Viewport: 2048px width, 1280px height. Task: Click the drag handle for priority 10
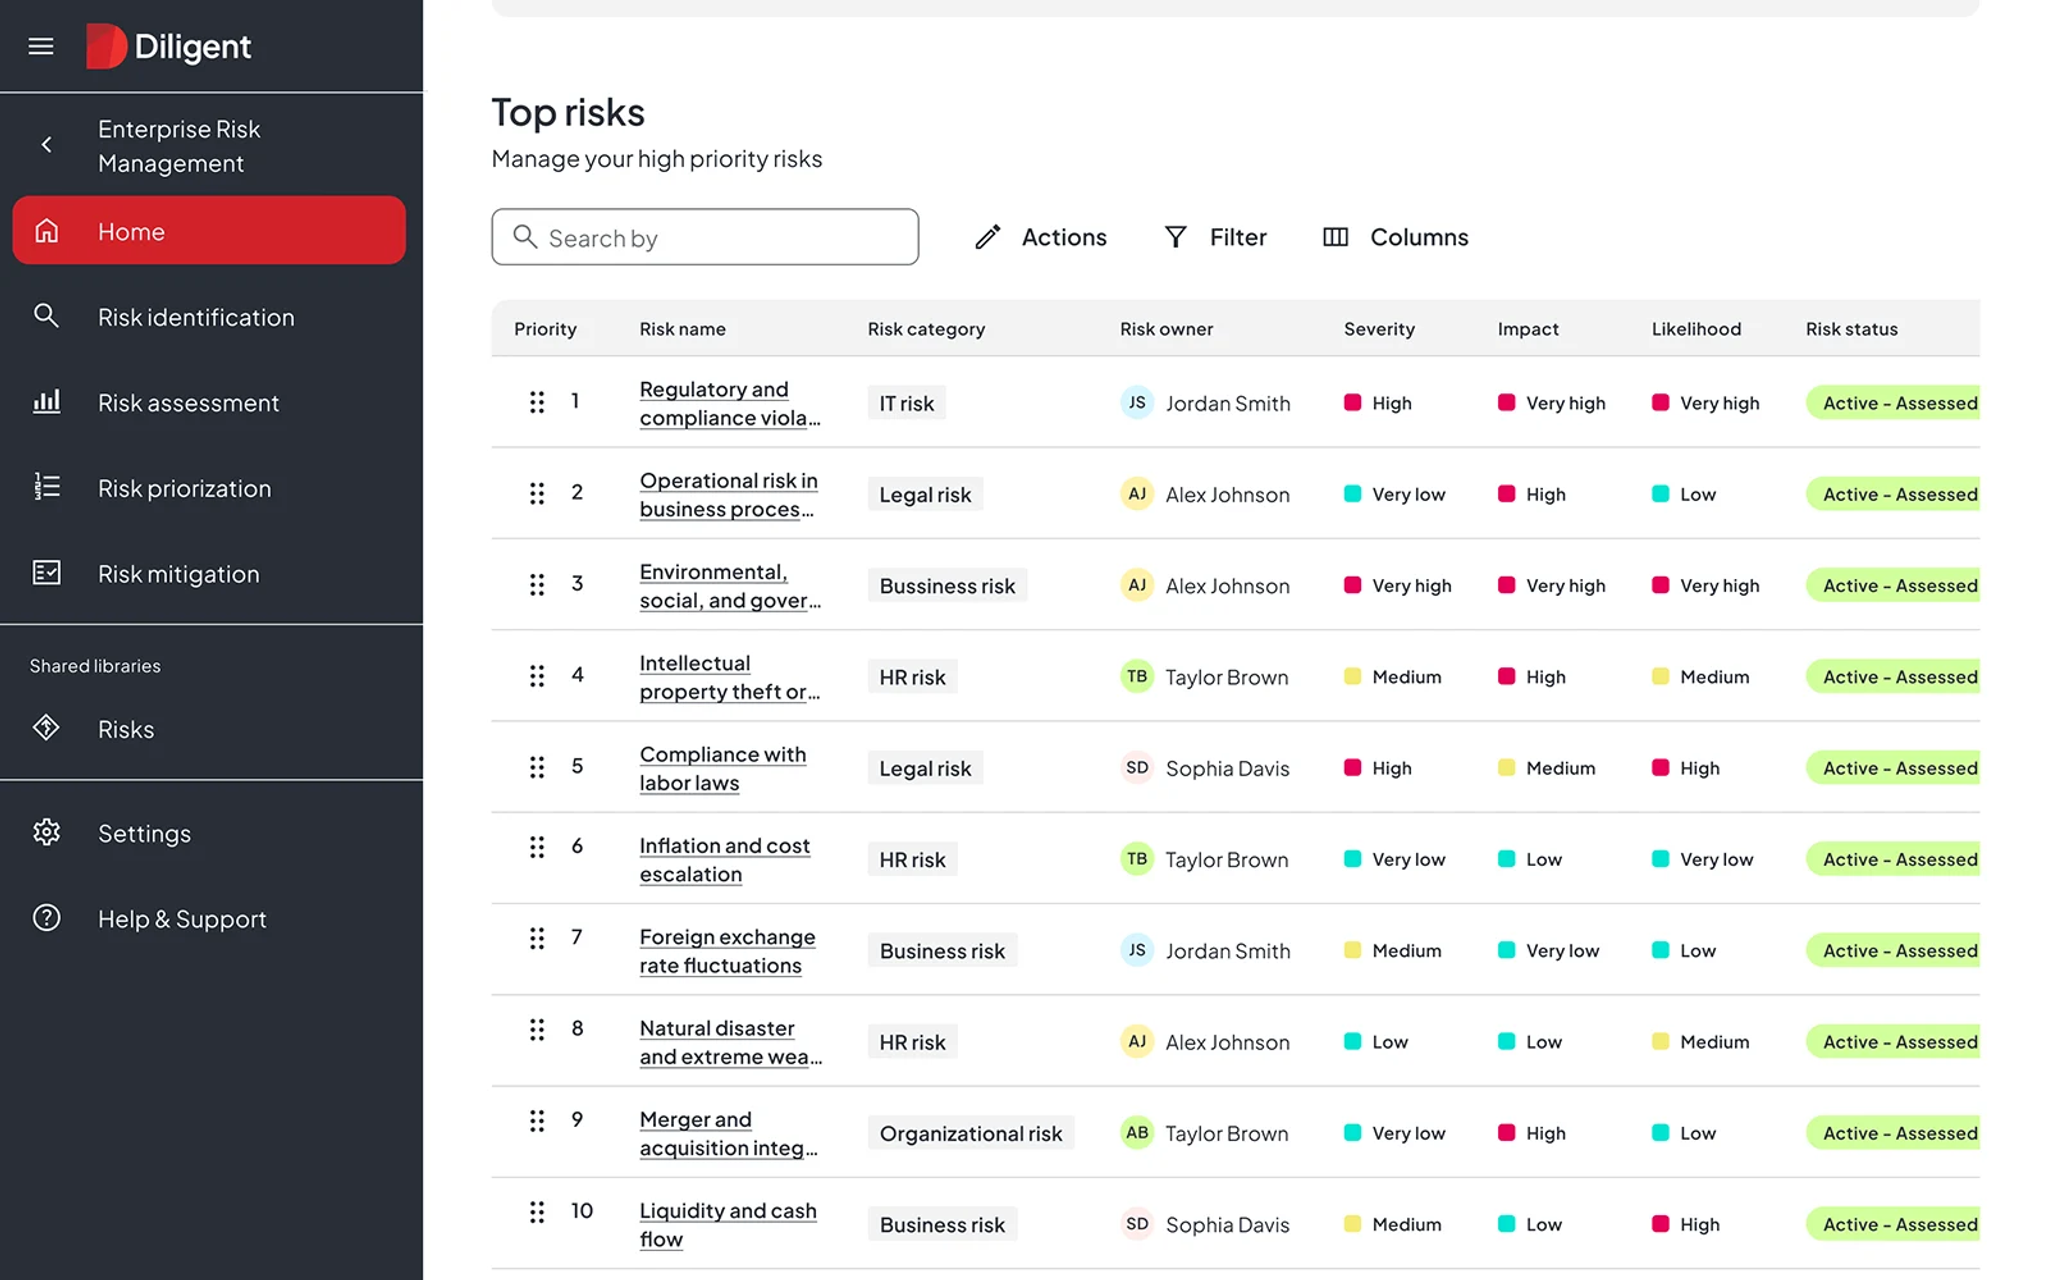537,1212
